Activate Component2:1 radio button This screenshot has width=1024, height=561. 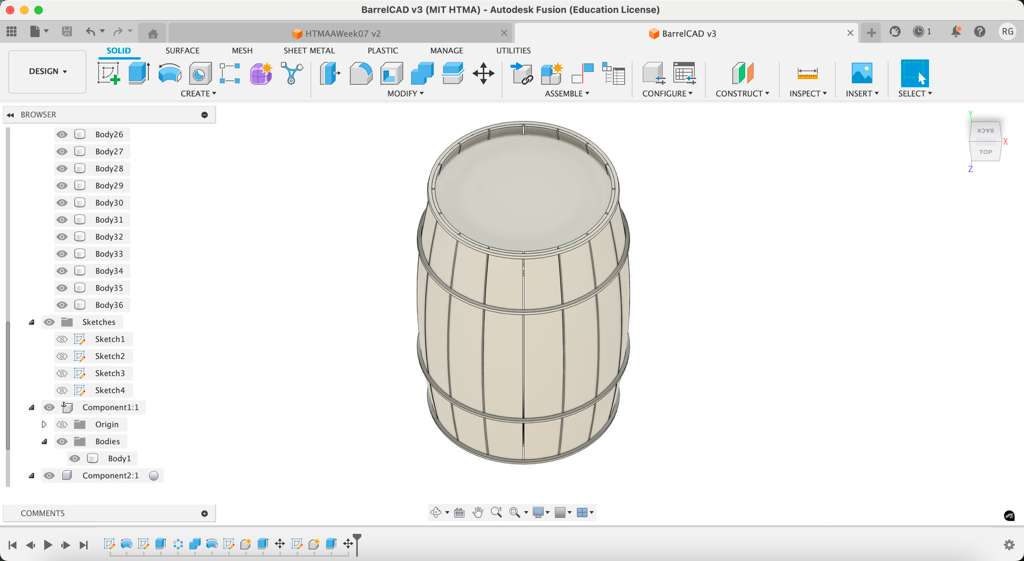click(153, 475)
